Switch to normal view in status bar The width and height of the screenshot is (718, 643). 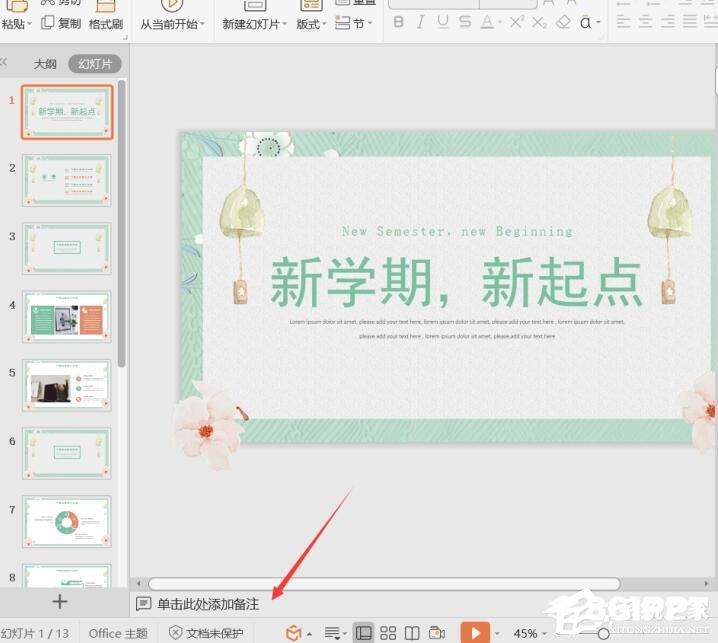(x=364, y=633)
